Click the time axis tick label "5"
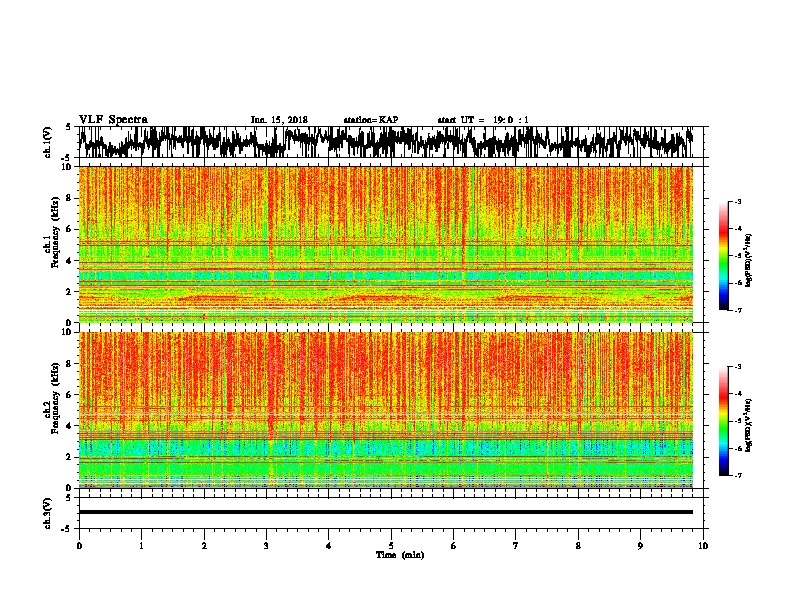Viewport: 792px width, 612px height. (391, 546)
